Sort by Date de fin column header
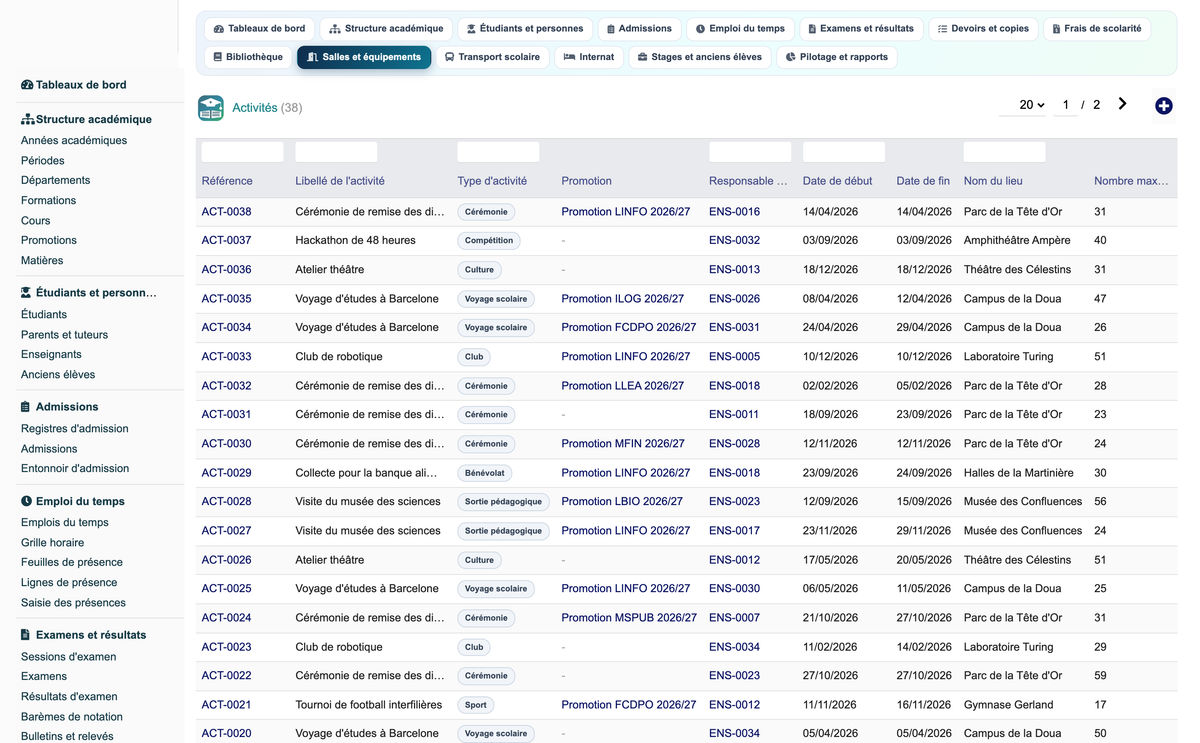Screen dimensions: 1200x743 pyautogui.click(x=923, y=181)
